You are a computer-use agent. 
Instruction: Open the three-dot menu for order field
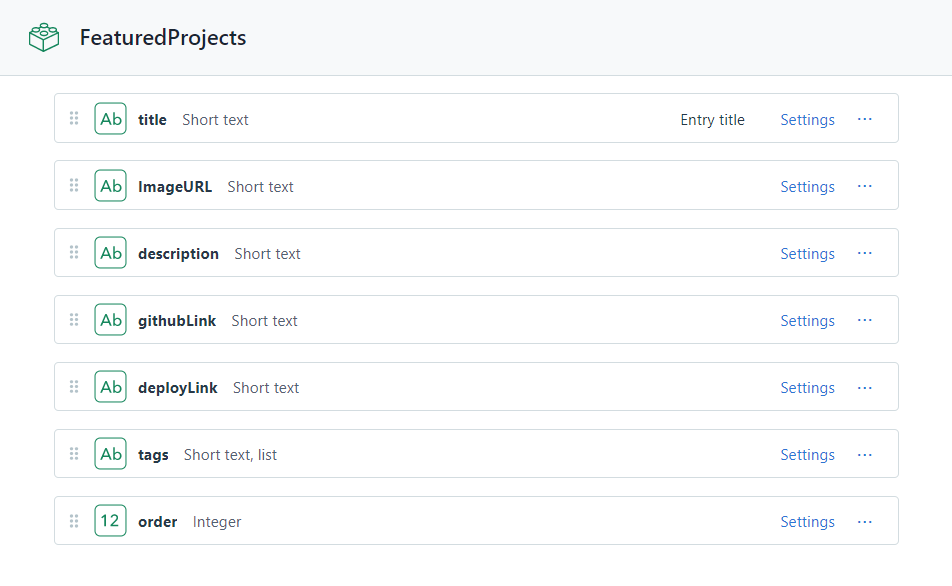[x=865, y=521]
